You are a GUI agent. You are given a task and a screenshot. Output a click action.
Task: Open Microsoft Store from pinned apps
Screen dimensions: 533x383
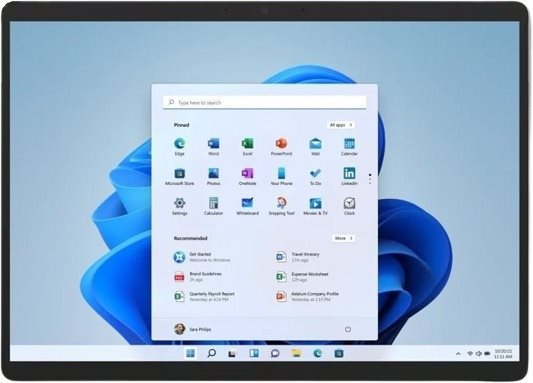[179, 176]
